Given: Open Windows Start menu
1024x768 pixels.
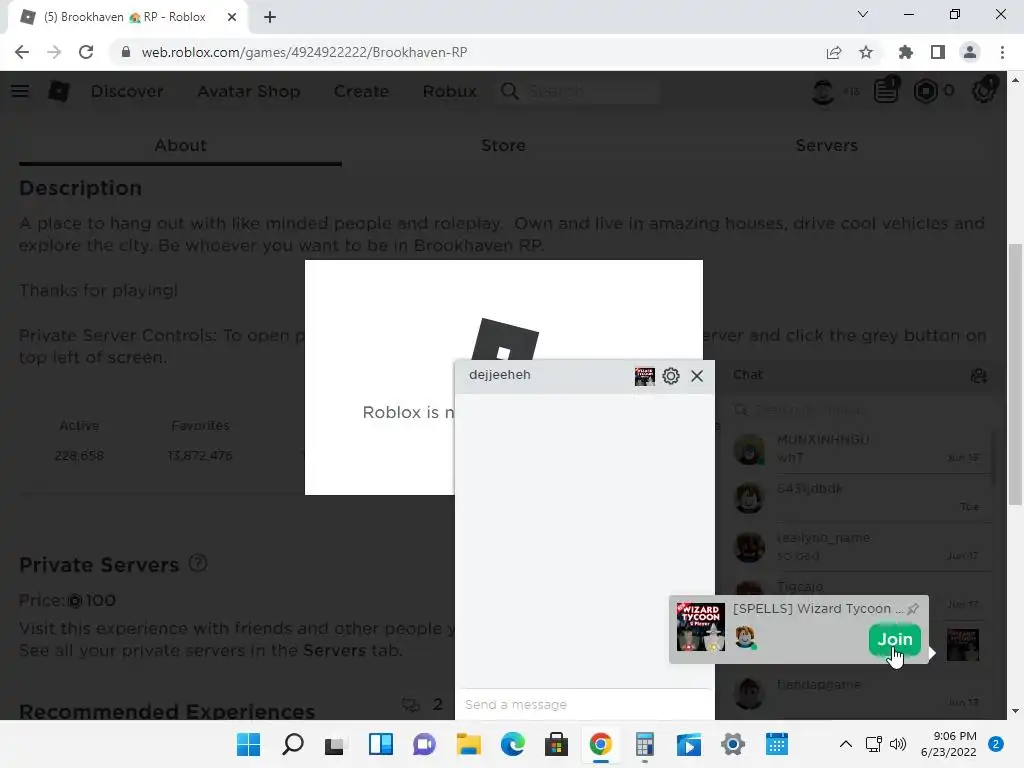Looking at the screenshot, I should pyautogui.click(x=248, y=744).
